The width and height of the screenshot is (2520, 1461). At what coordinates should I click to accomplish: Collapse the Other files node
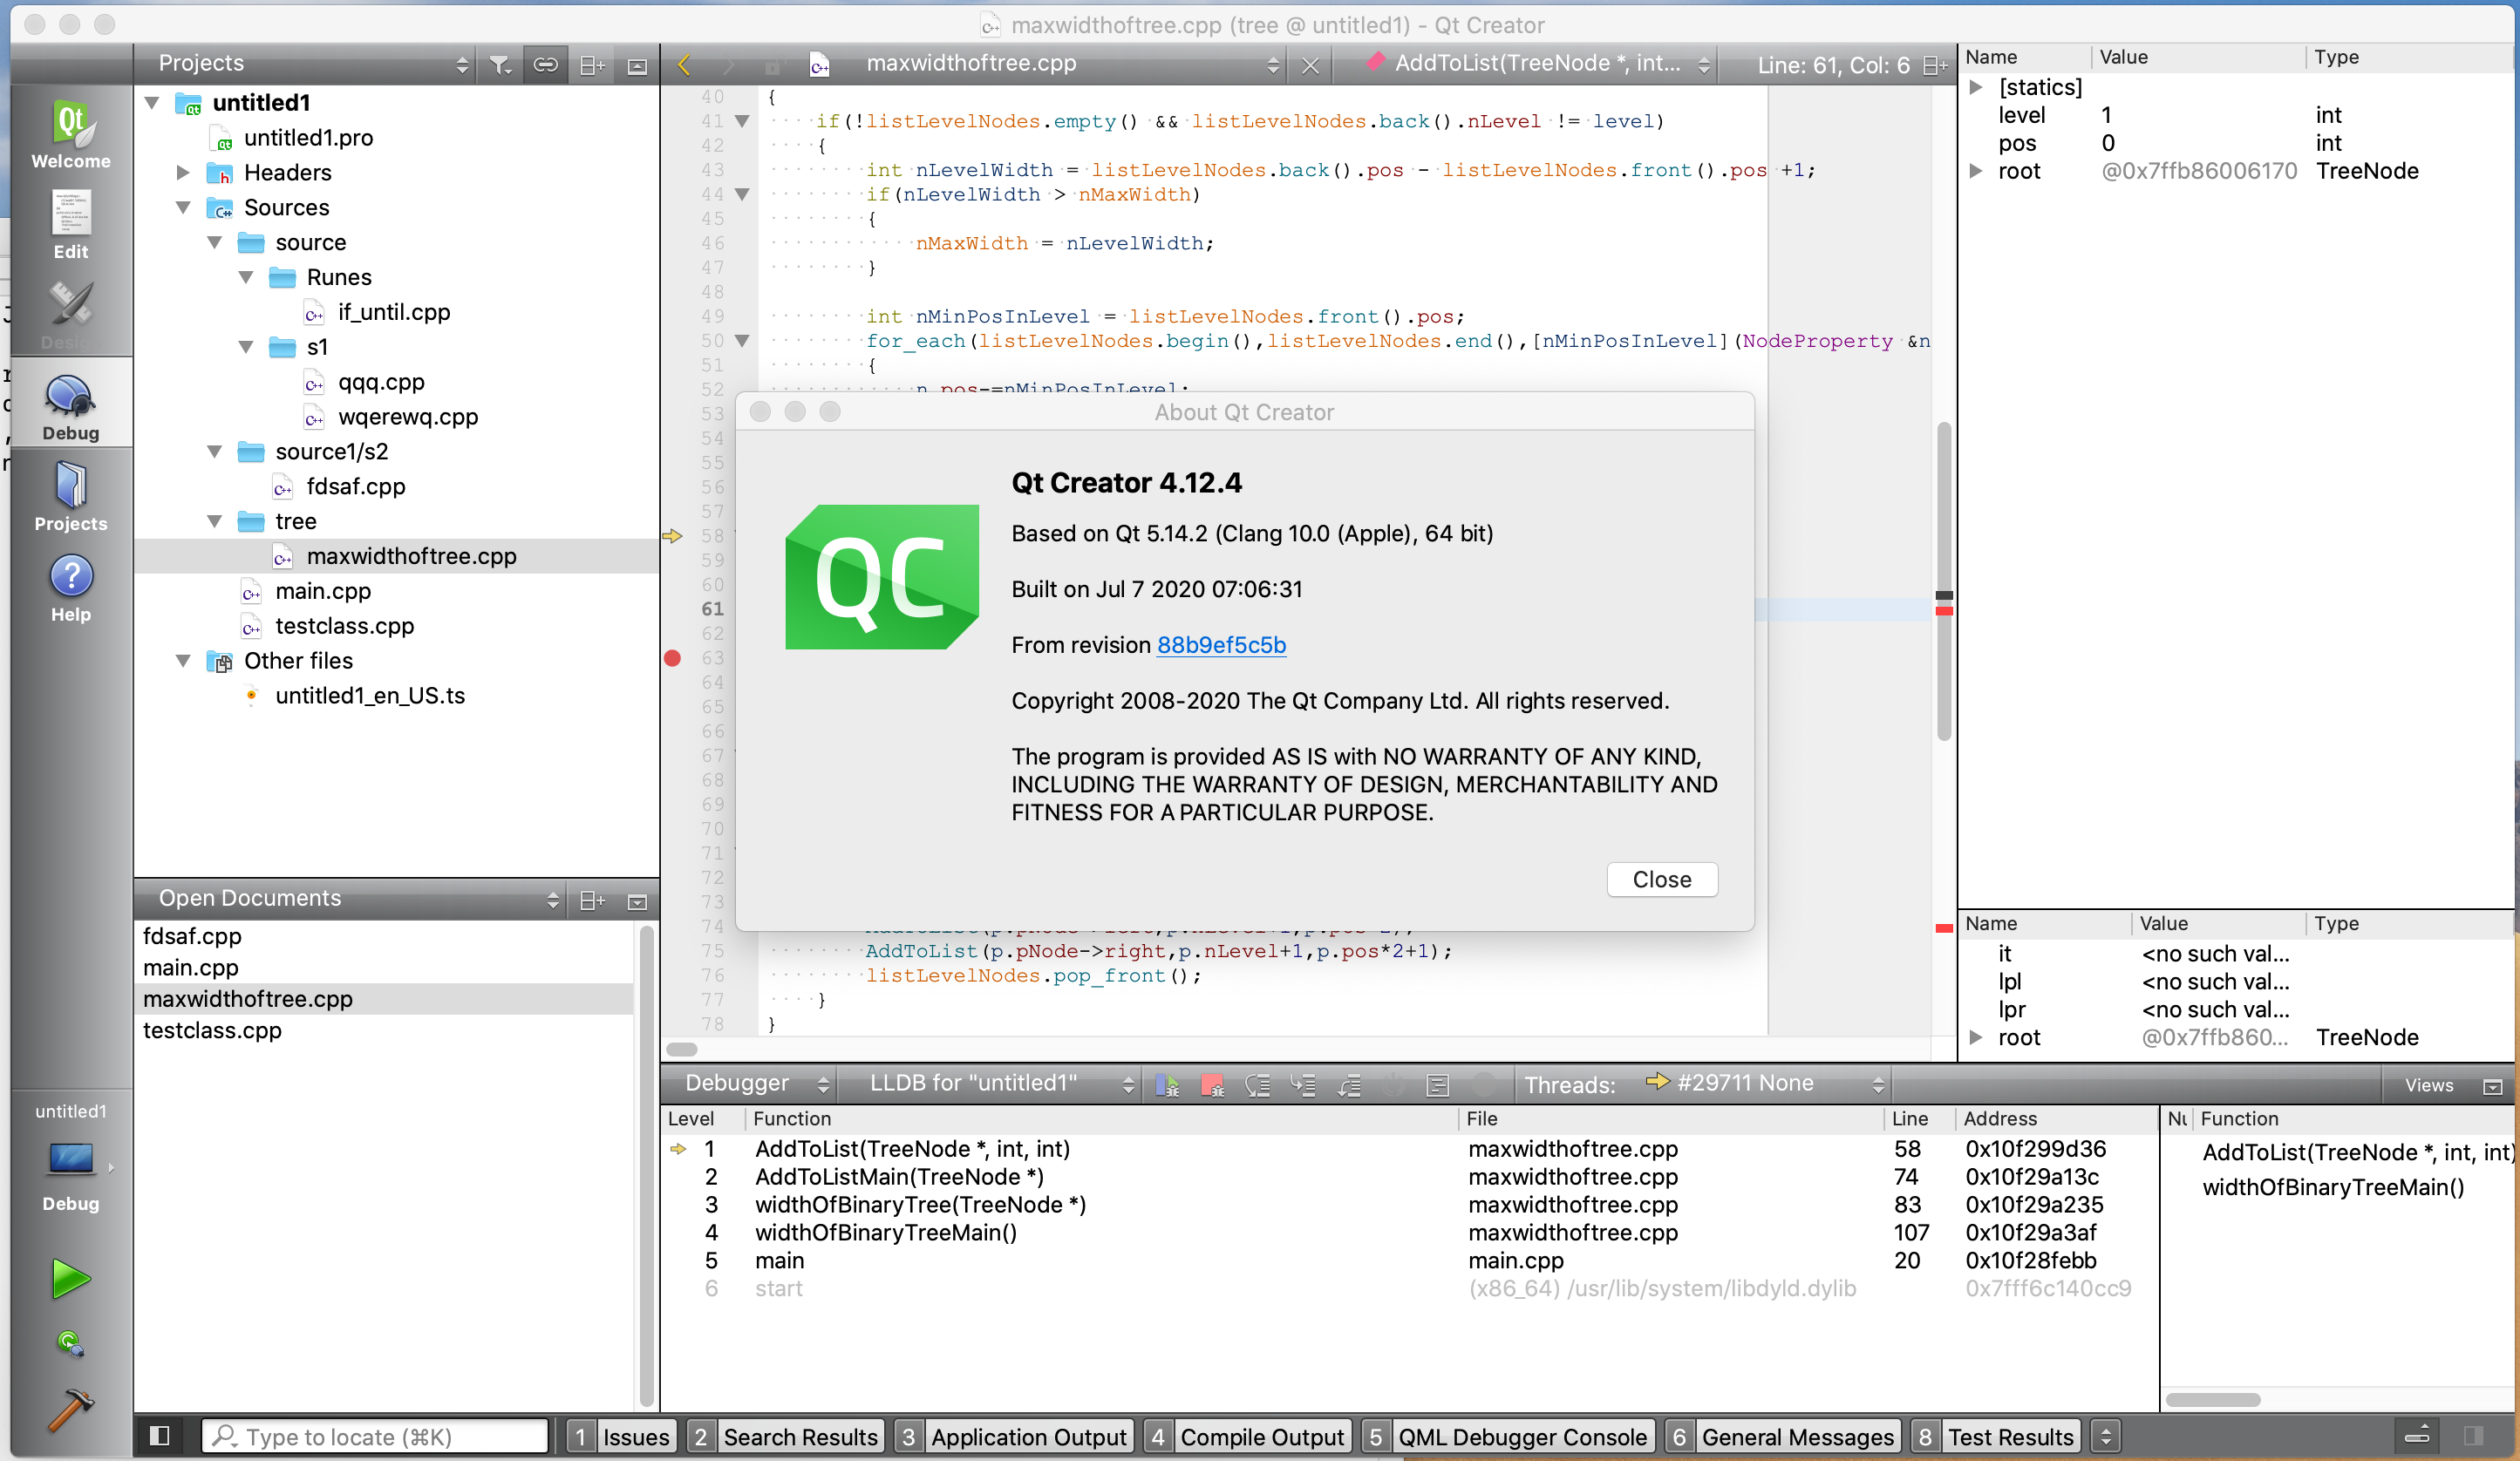pyautogui.click(x=184, y=661)
